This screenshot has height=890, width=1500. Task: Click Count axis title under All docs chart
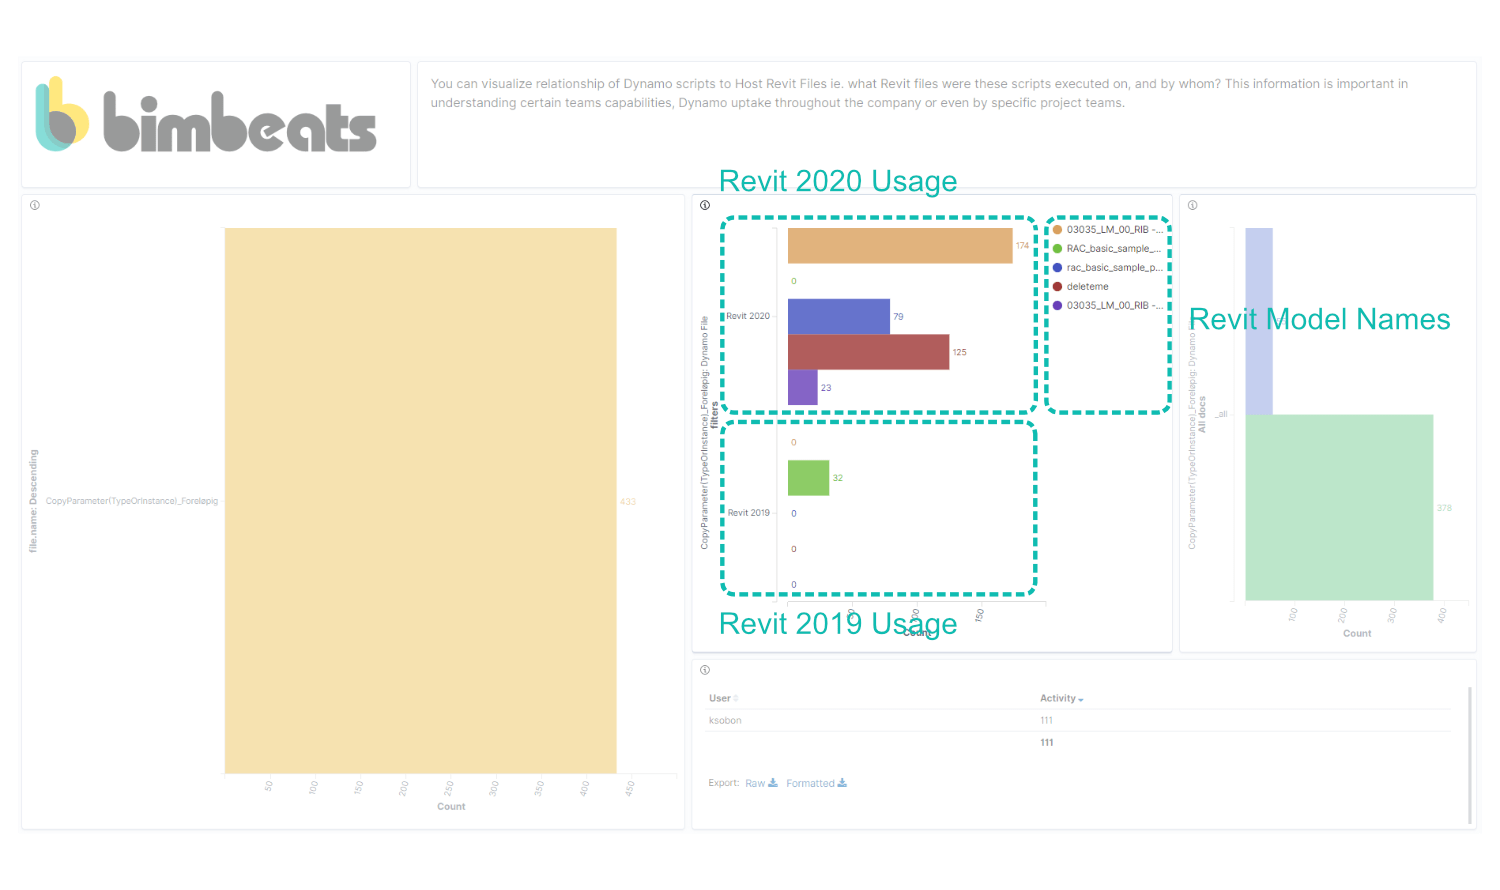pyautogui.click(x=1357, y=633)
